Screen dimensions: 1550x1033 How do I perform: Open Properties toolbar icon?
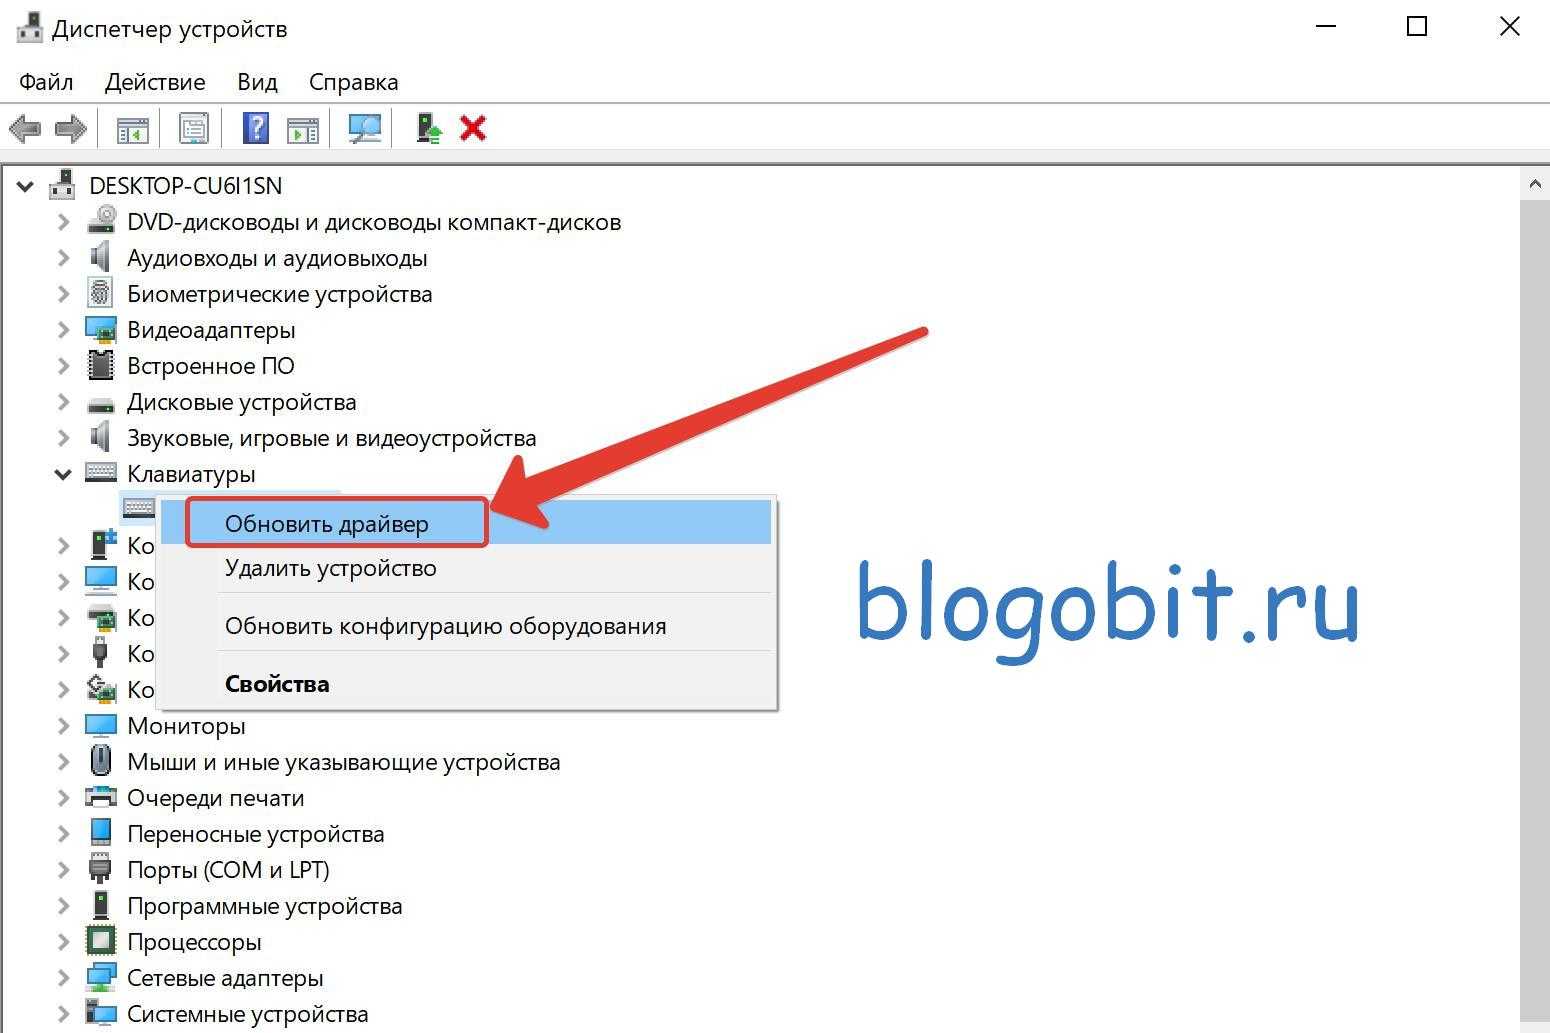[x=193, y=128]
